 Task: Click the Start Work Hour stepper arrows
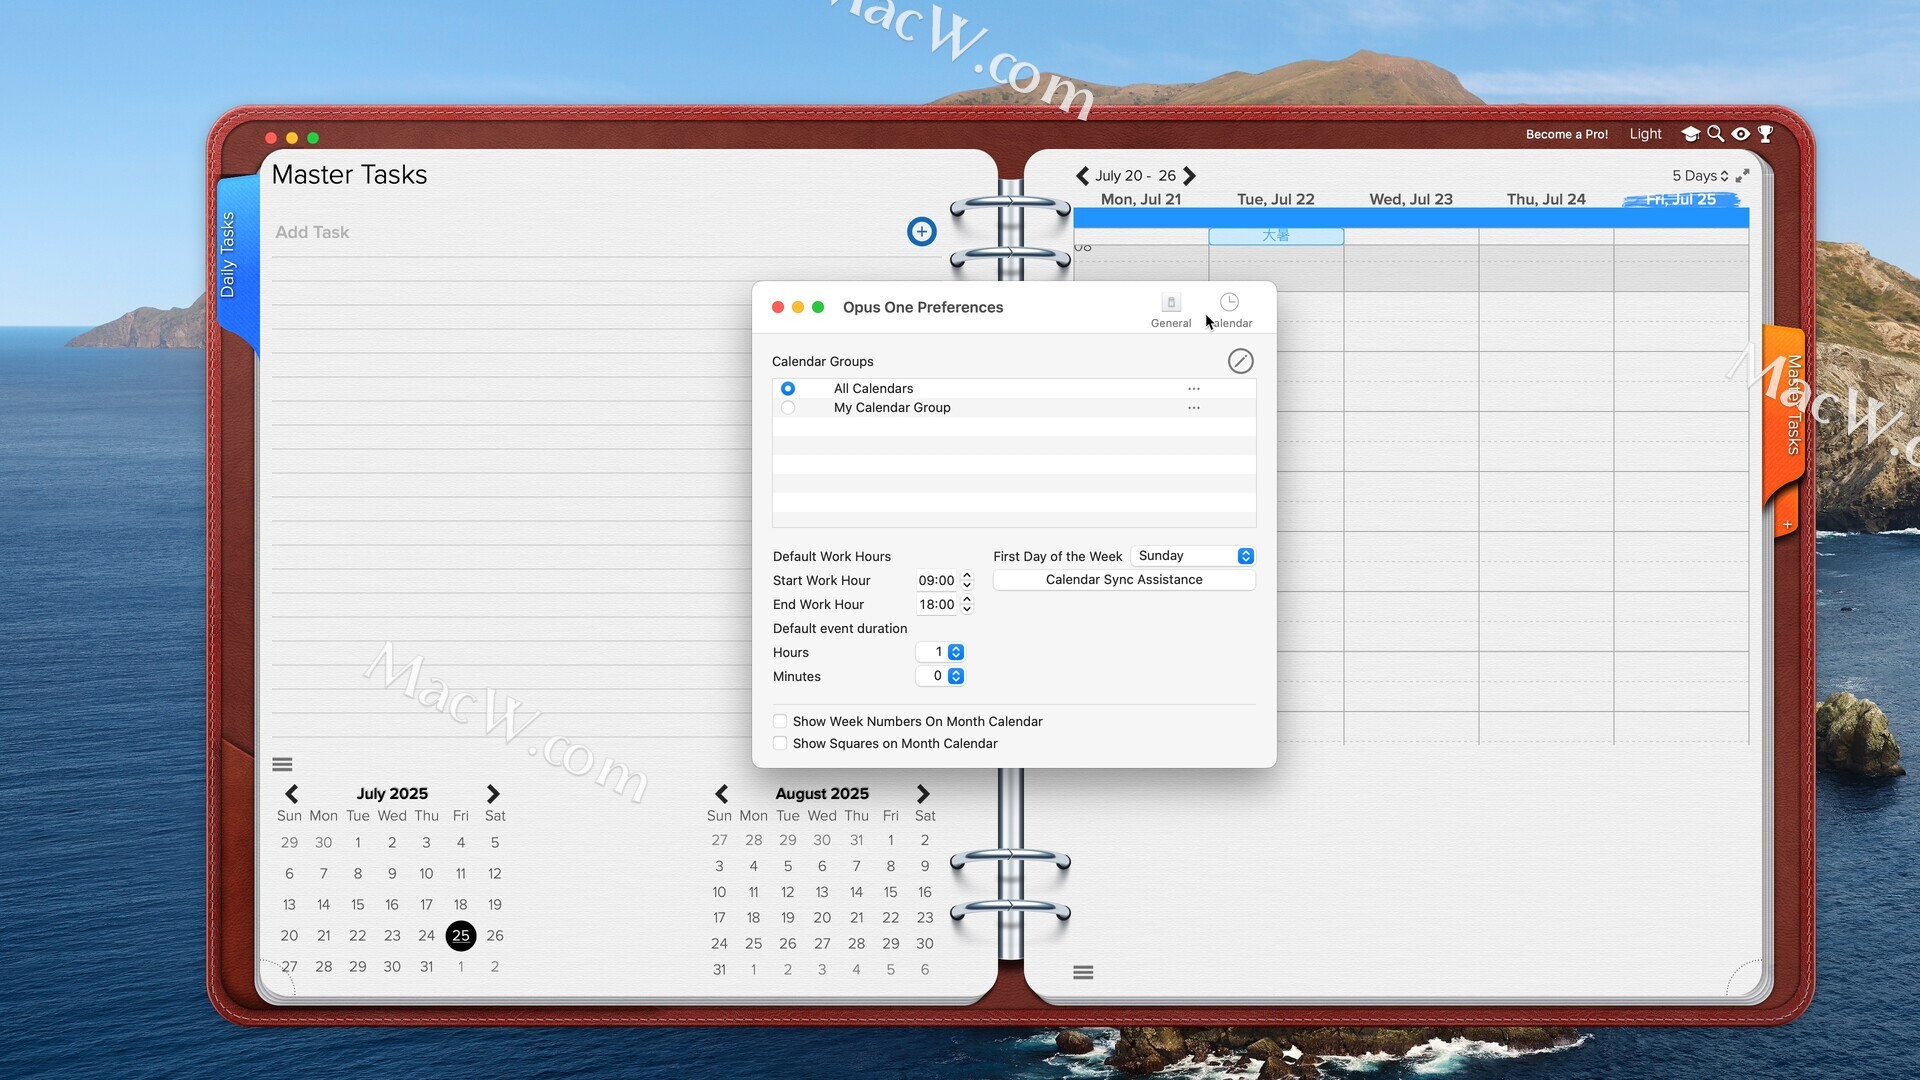coord(967,580)
